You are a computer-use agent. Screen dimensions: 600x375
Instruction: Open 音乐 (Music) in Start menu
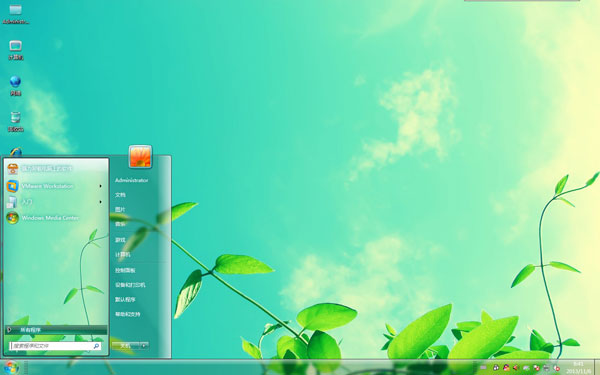(121, 224)
